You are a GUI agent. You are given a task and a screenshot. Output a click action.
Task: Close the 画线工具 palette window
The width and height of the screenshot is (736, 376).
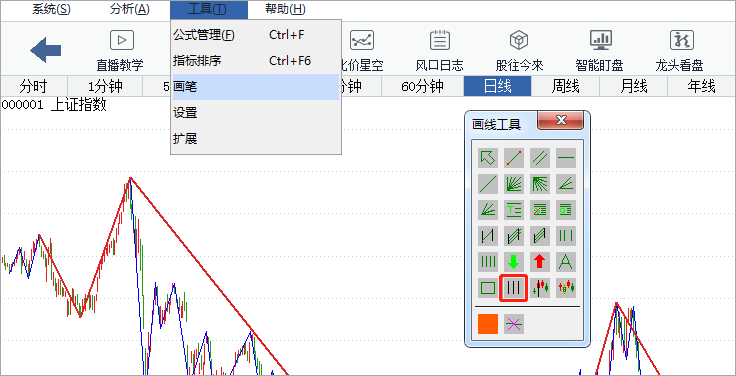561,120
